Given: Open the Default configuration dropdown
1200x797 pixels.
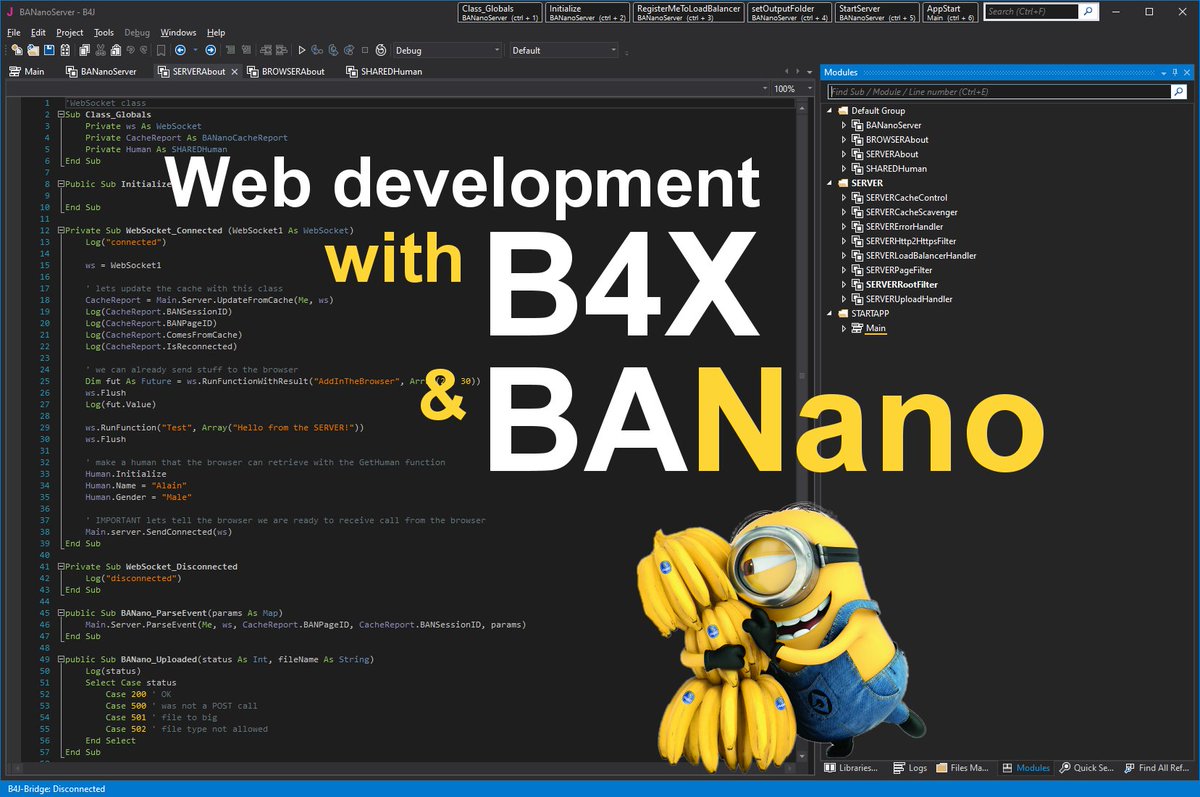Looking at the screenshot, I should 564,50.
